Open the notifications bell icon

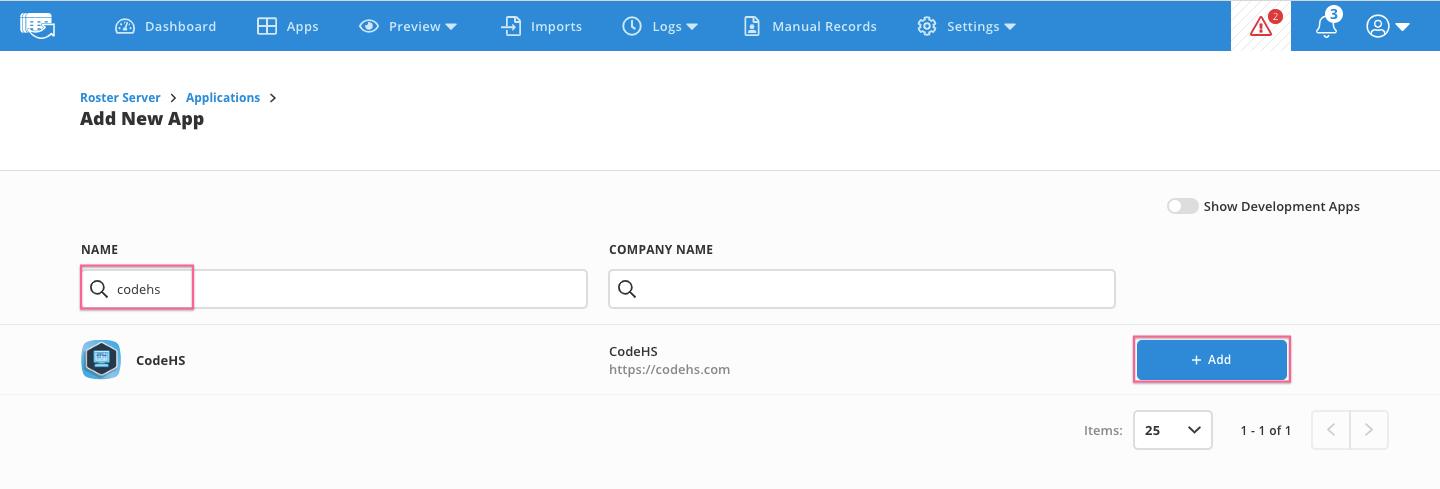[1327, 26]
